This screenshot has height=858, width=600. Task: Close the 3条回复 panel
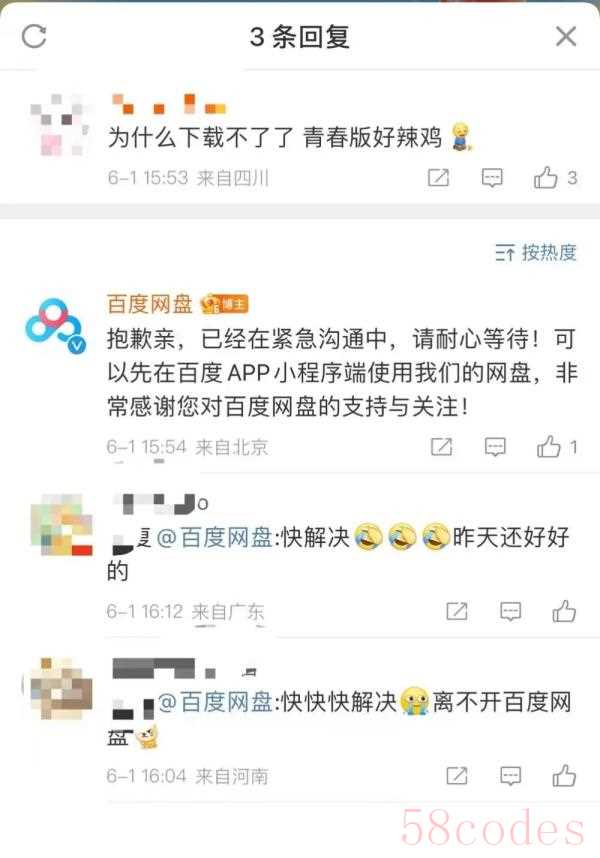566,37
